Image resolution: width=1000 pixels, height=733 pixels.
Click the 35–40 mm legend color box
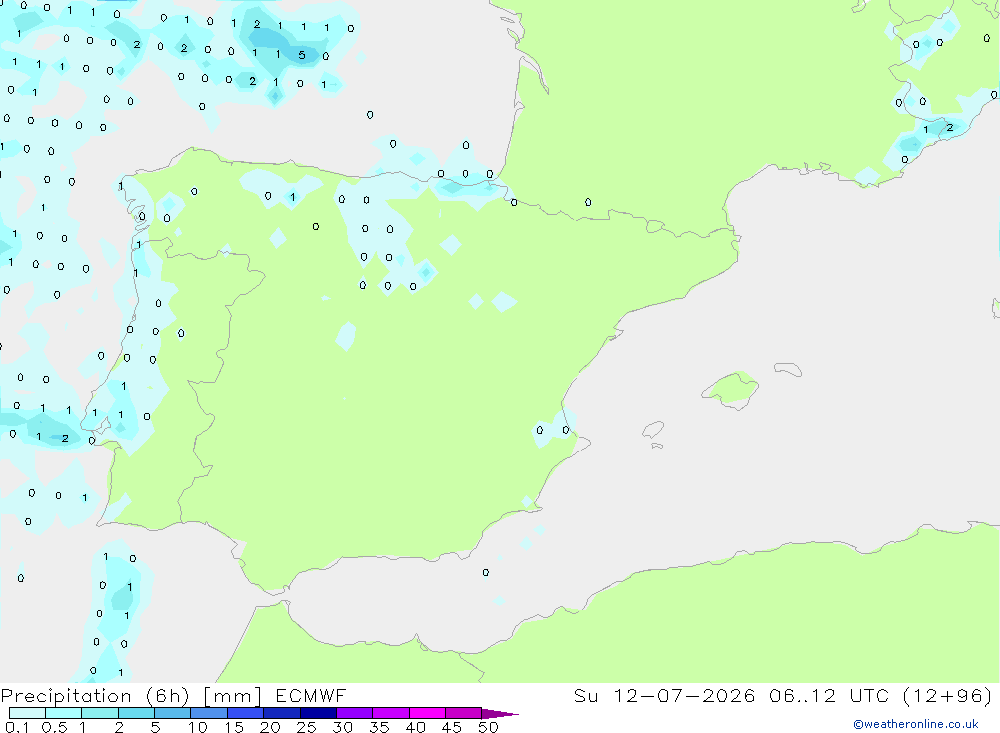pyautogui.click(x=391, y=713)
